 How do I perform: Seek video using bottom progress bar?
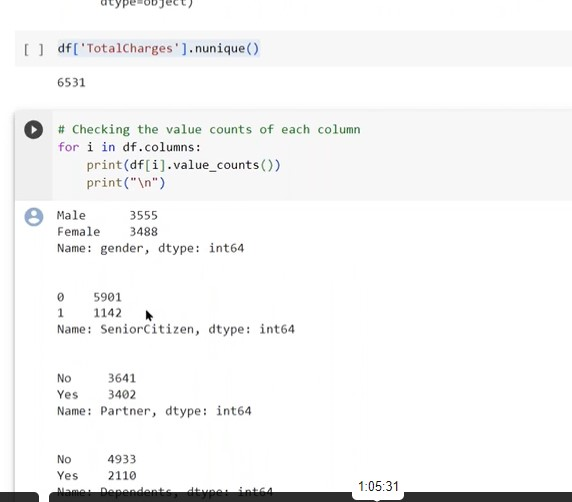coord(310,497)
